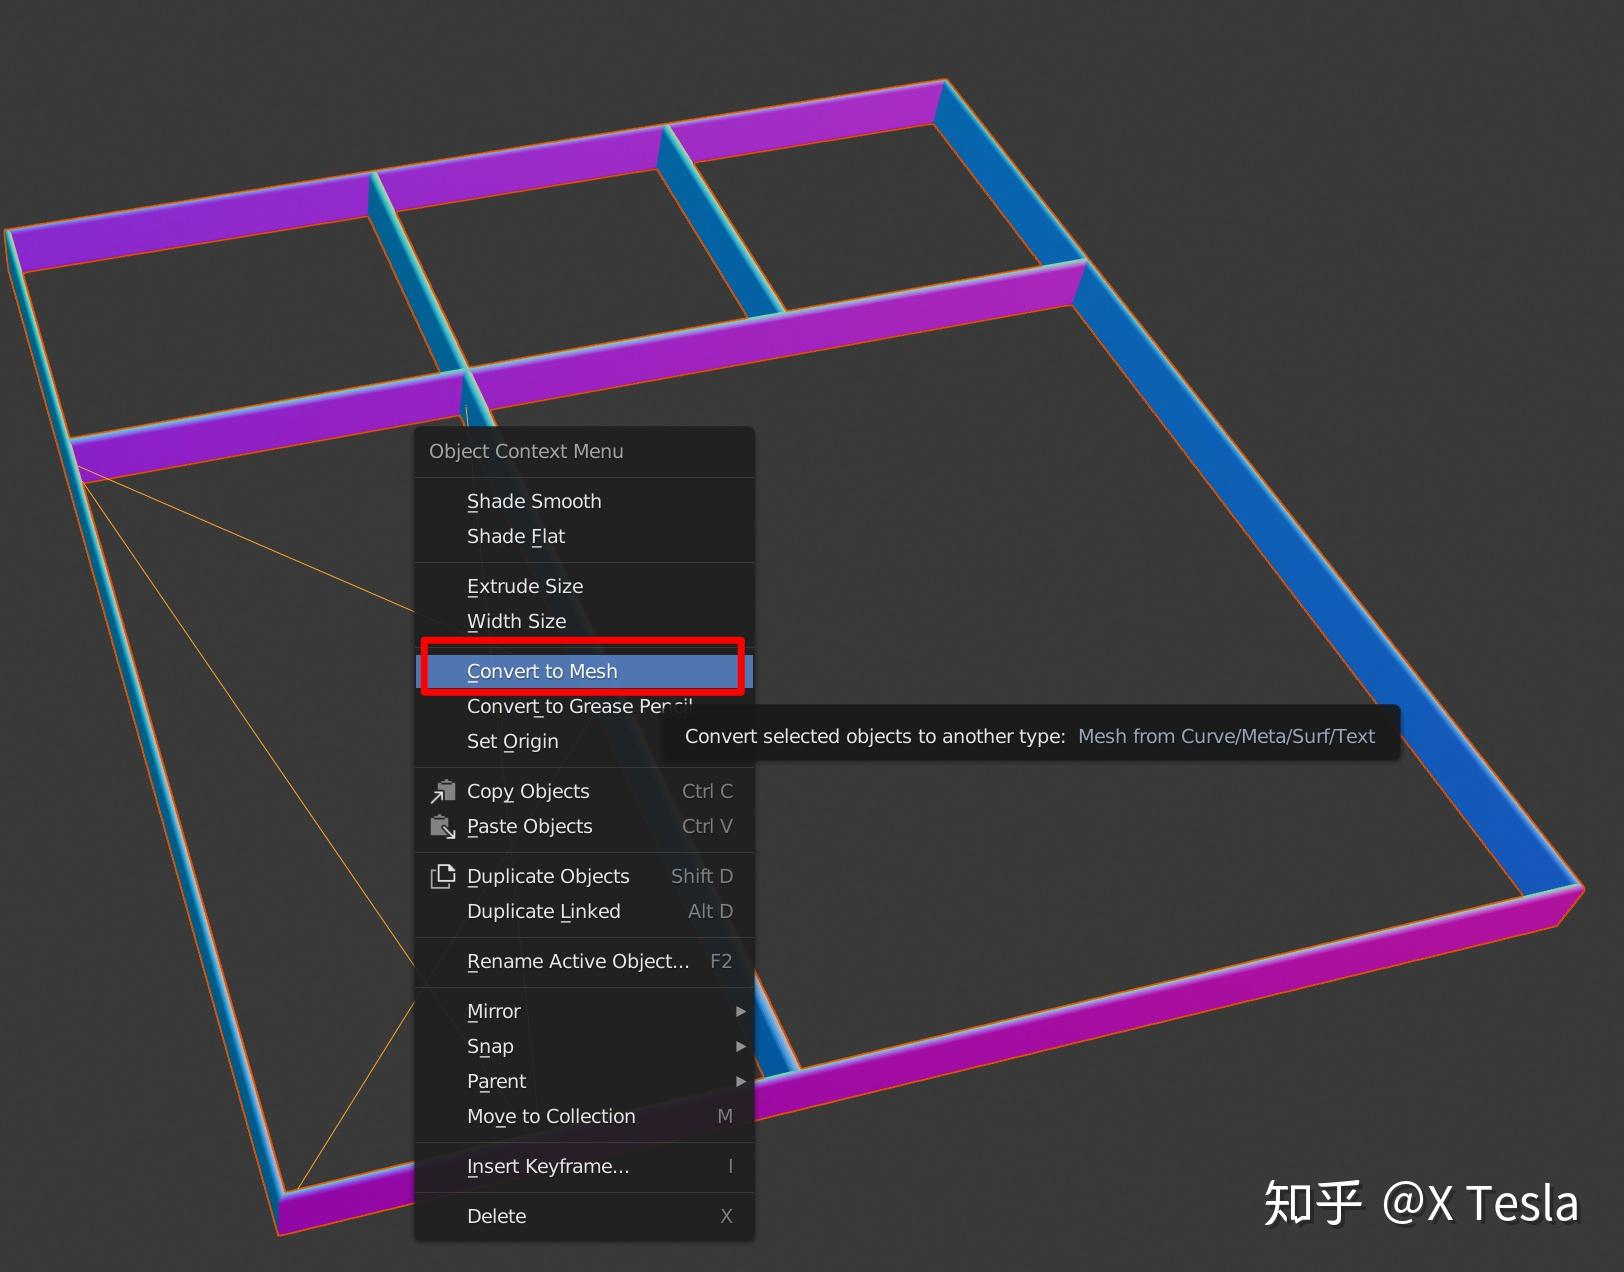Delete the selected object
Viewport: 1624px width, 1272px height.
[x=495, y=1216]
